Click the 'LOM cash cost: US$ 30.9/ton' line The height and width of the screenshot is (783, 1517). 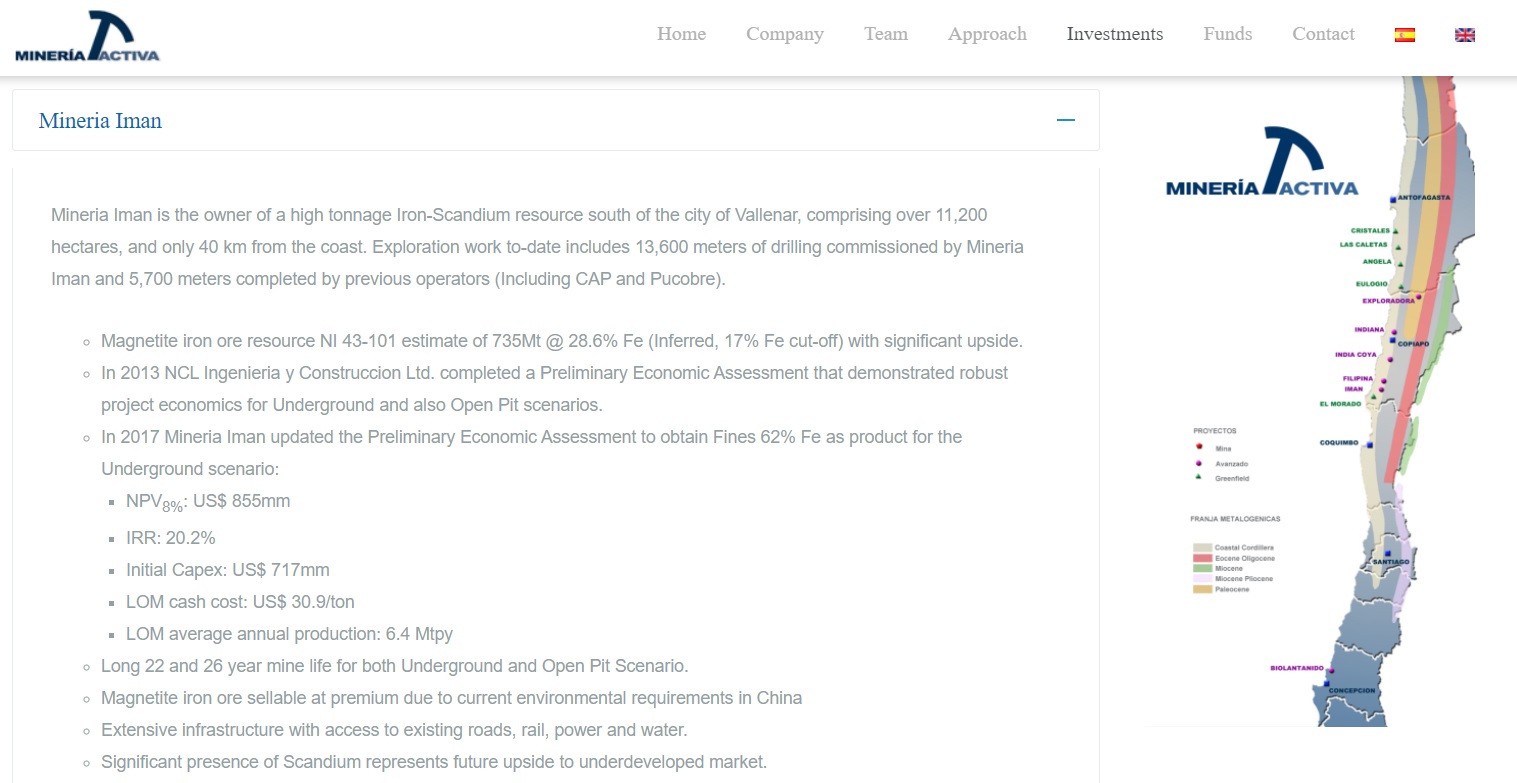pyautogui.click(x=240, y=602)
